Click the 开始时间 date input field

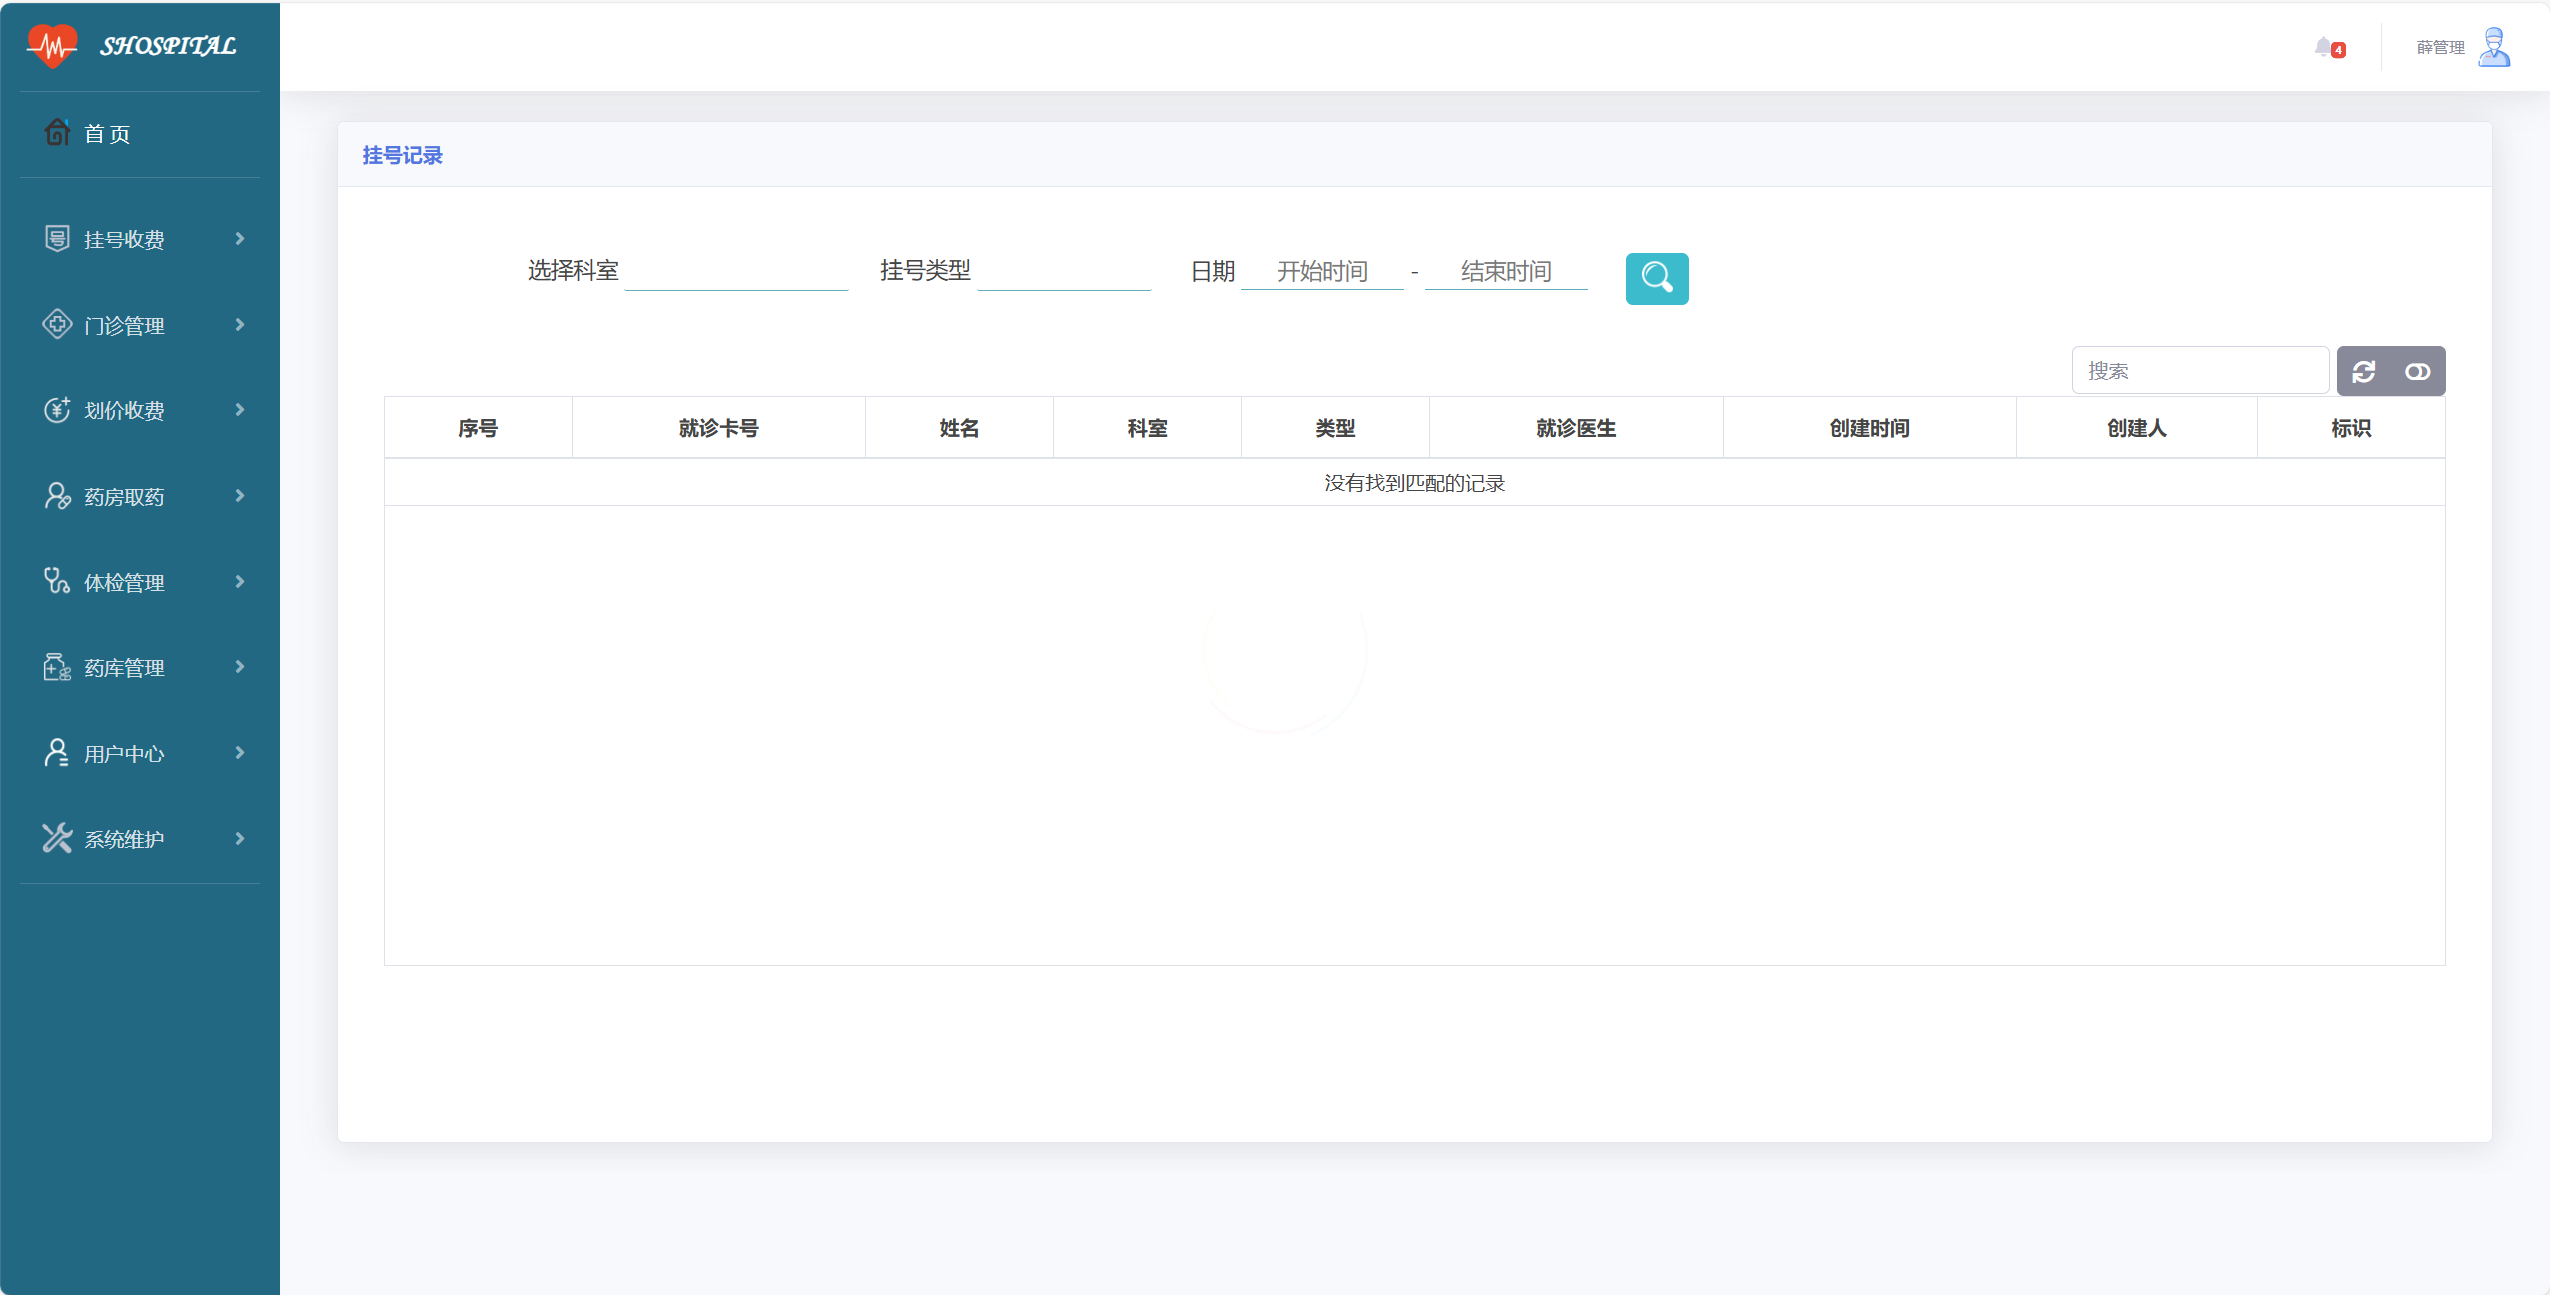pos(1321,270)
